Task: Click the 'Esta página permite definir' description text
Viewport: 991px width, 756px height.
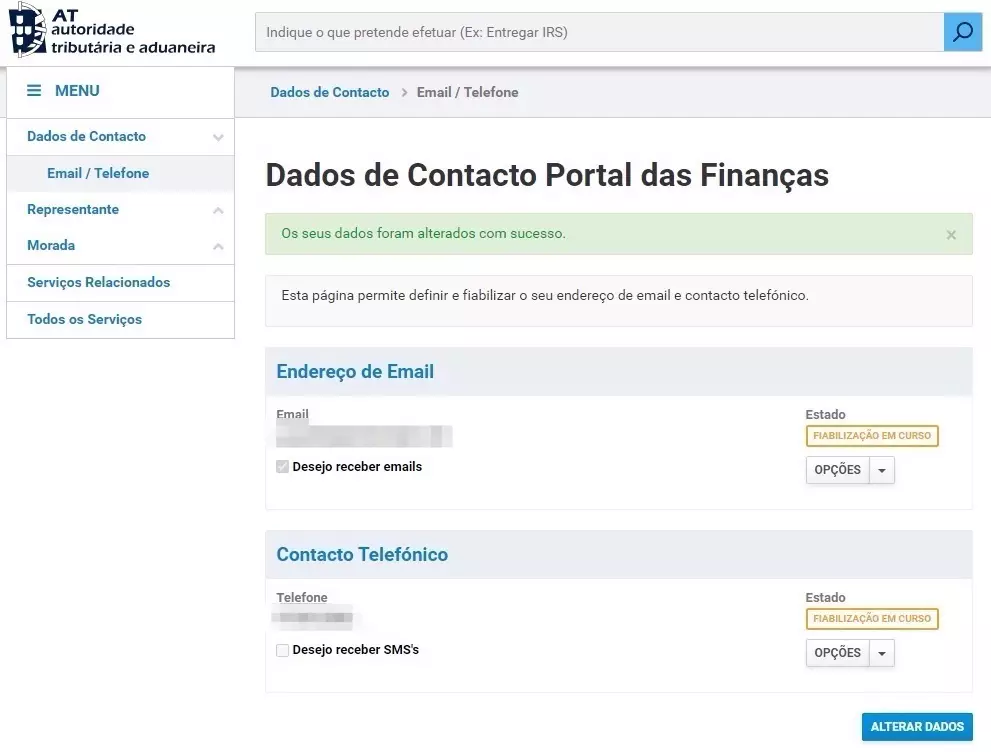Action: tap(545, 296)
